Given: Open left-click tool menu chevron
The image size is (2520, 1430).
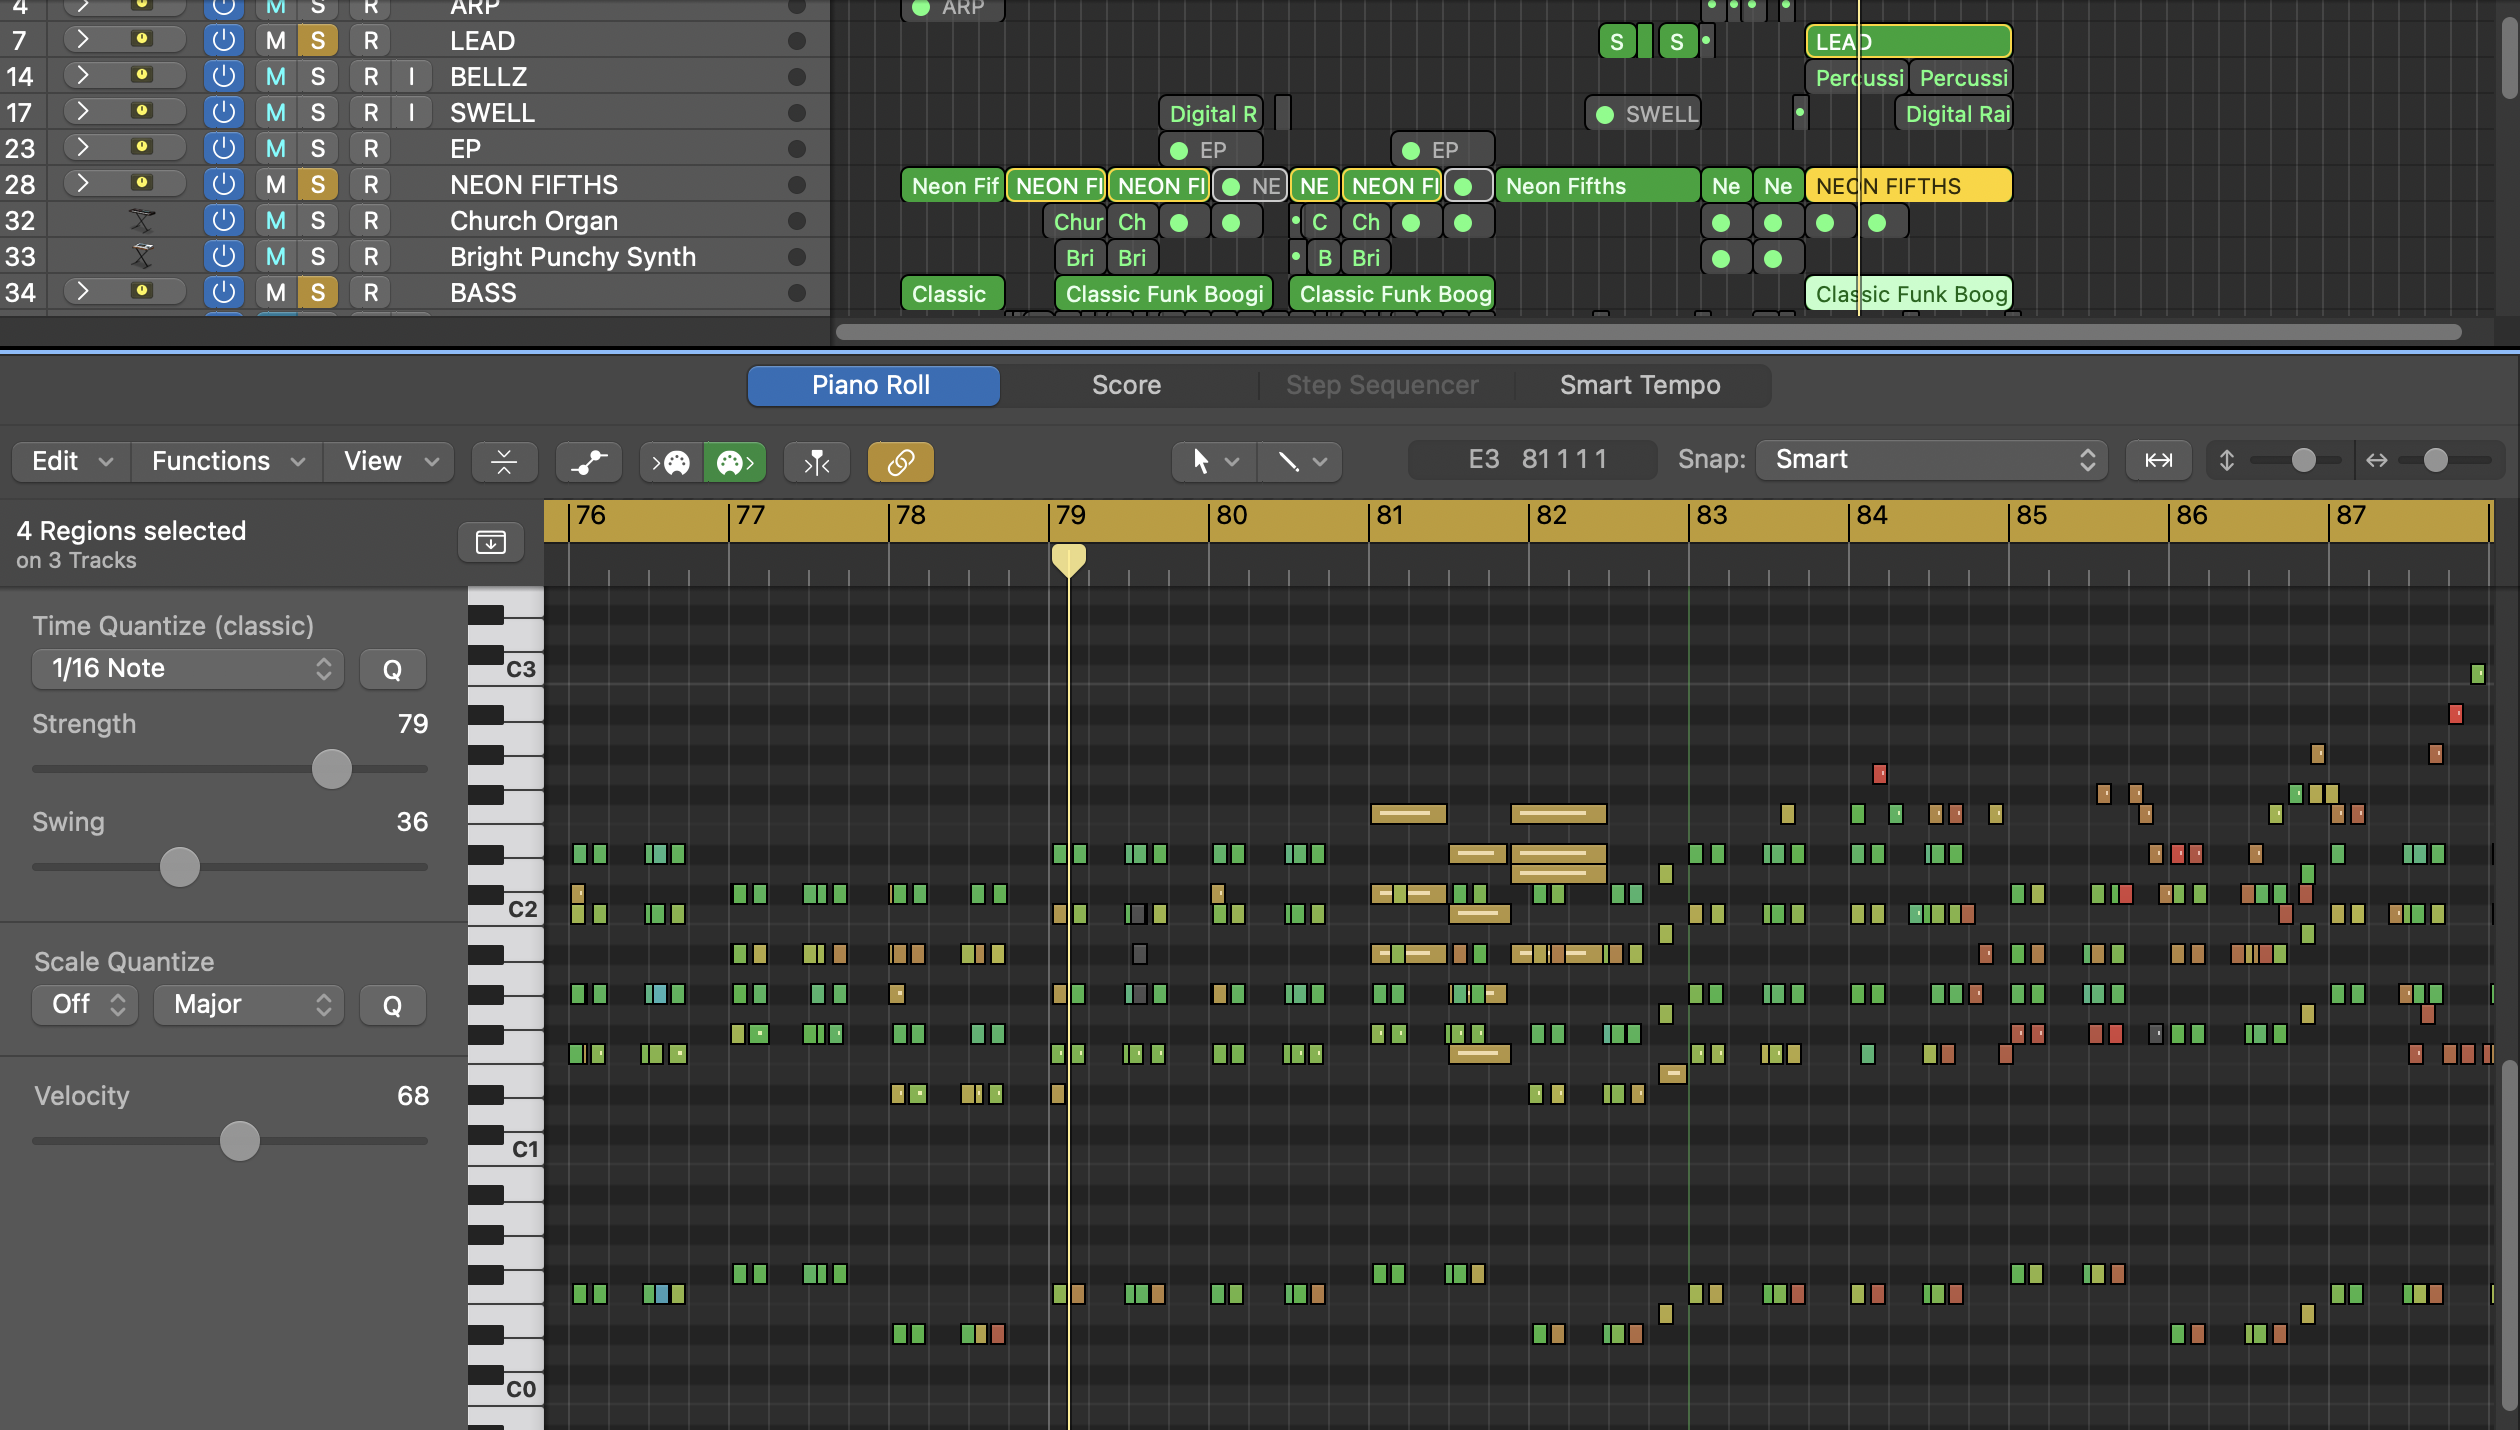Looking at the screenshot, I should pyautogui.click(x=1232, y=462).
